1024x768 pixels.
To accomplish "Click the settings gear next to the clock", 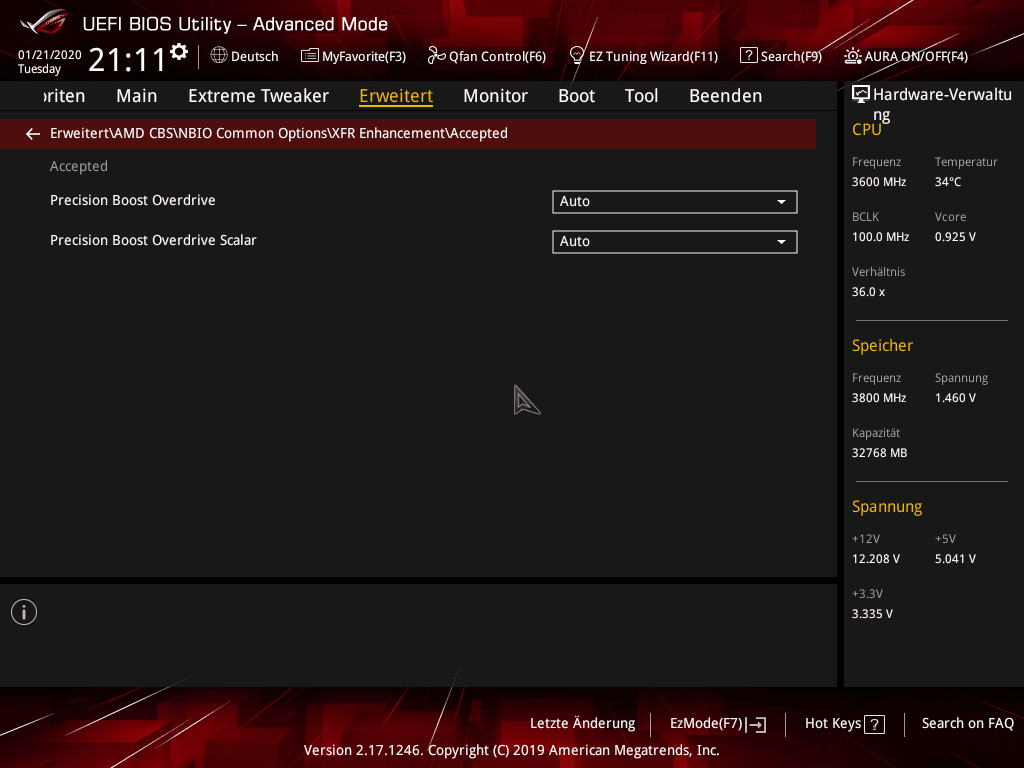I will 179,52.
